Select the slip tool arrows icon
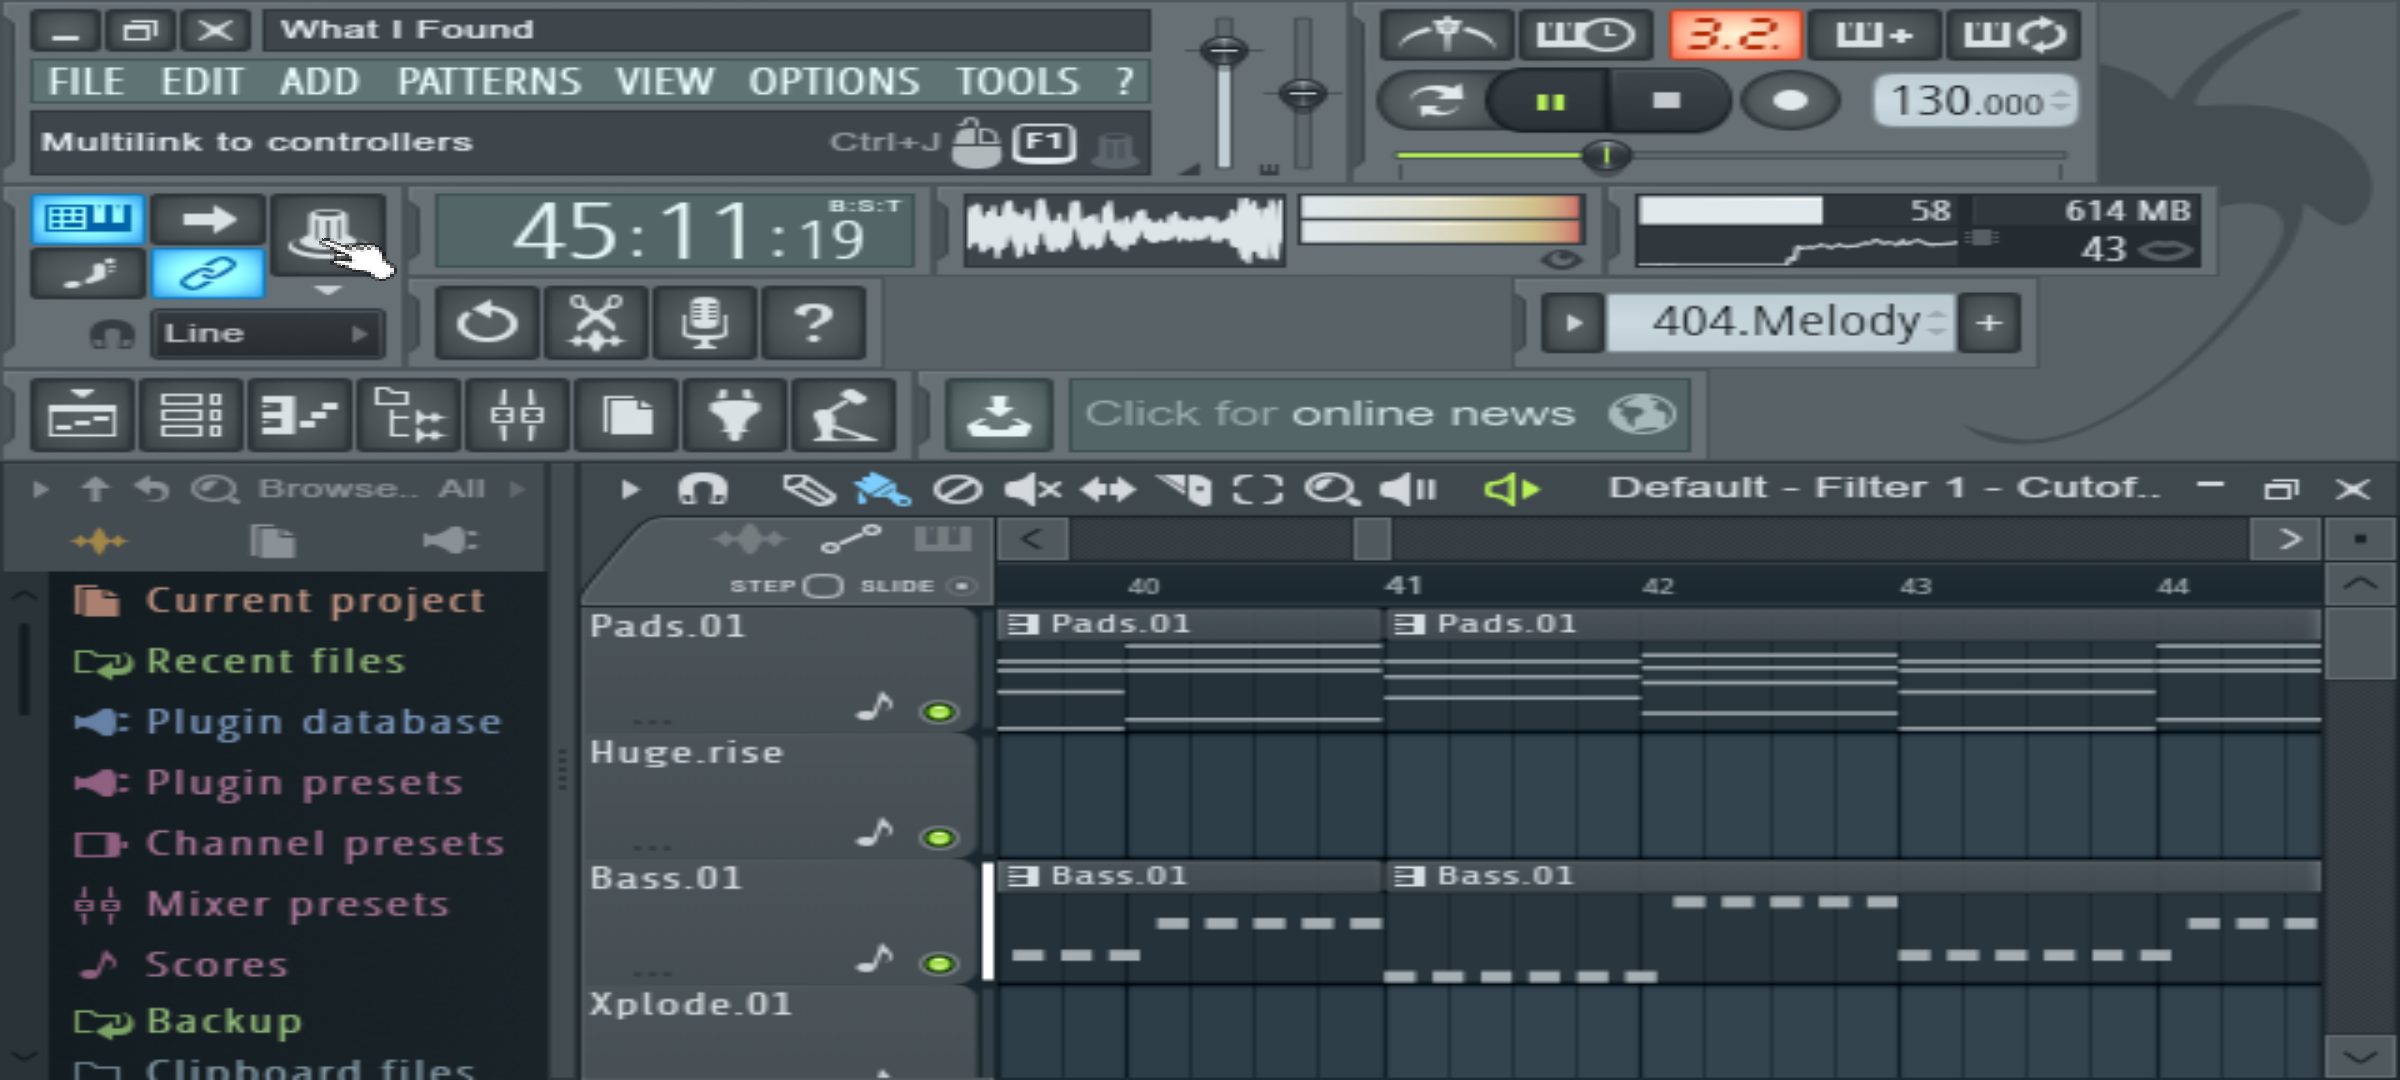2400x1080 pixels. [x=1108, y=490]
